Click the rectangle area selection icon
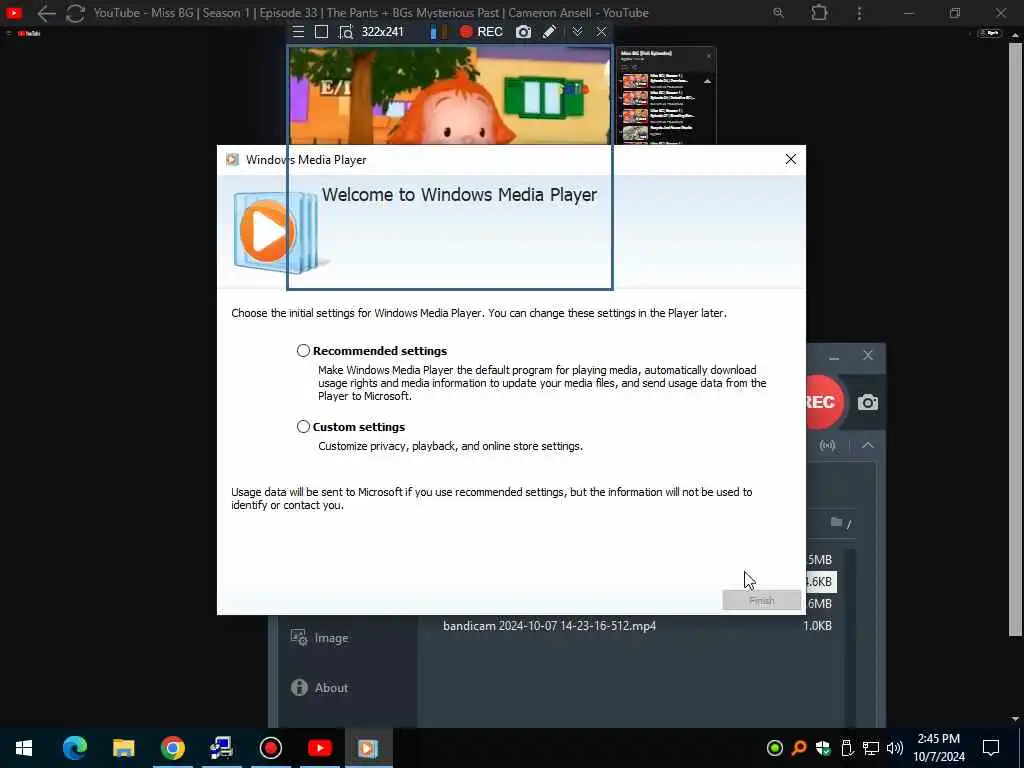The height and width of the screenshot is (768, 1024). coord(321,32)
